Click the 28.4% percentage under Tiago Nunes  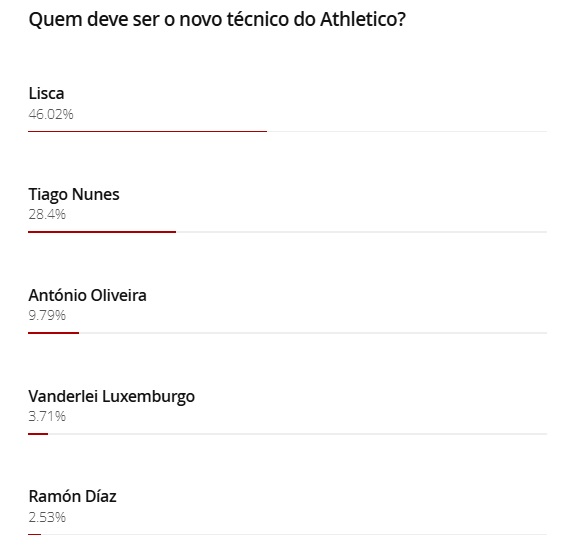point(47,214)
